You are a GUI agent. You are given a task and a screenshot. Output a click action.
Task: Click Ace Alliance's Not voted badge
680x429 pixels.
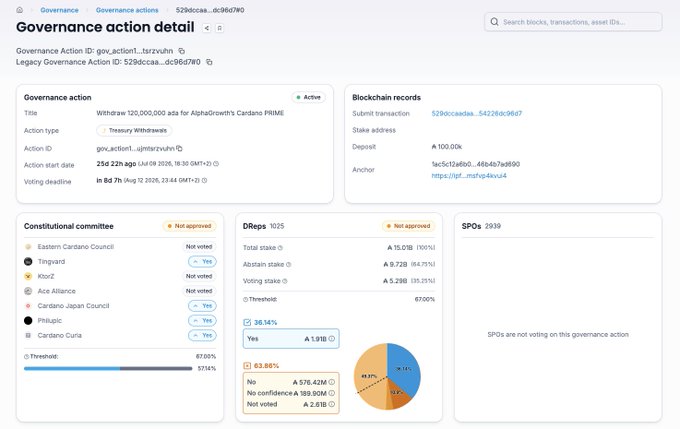tap(199, 291)
